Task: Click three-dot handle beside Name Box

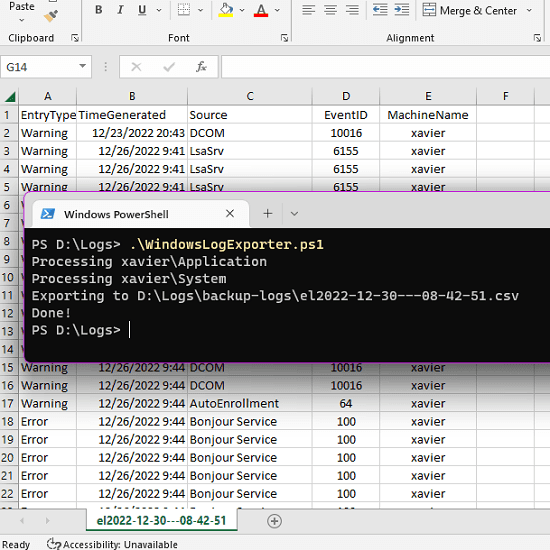Action: tap(105, 67)
